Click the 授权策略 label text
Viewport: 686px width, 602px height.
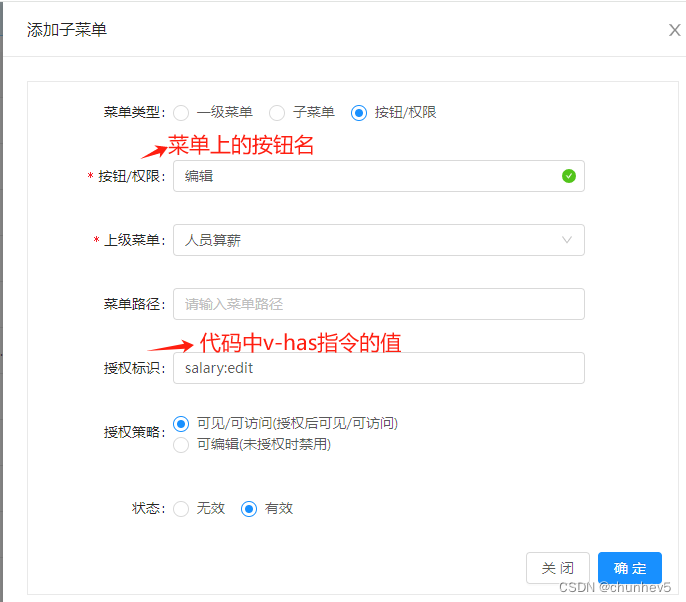pos(134,432)
